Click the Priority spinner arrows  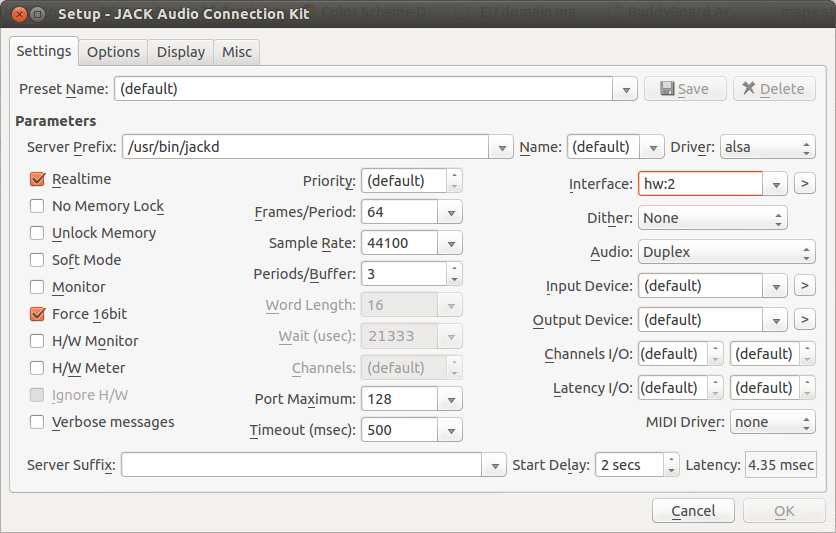[454, 181]
